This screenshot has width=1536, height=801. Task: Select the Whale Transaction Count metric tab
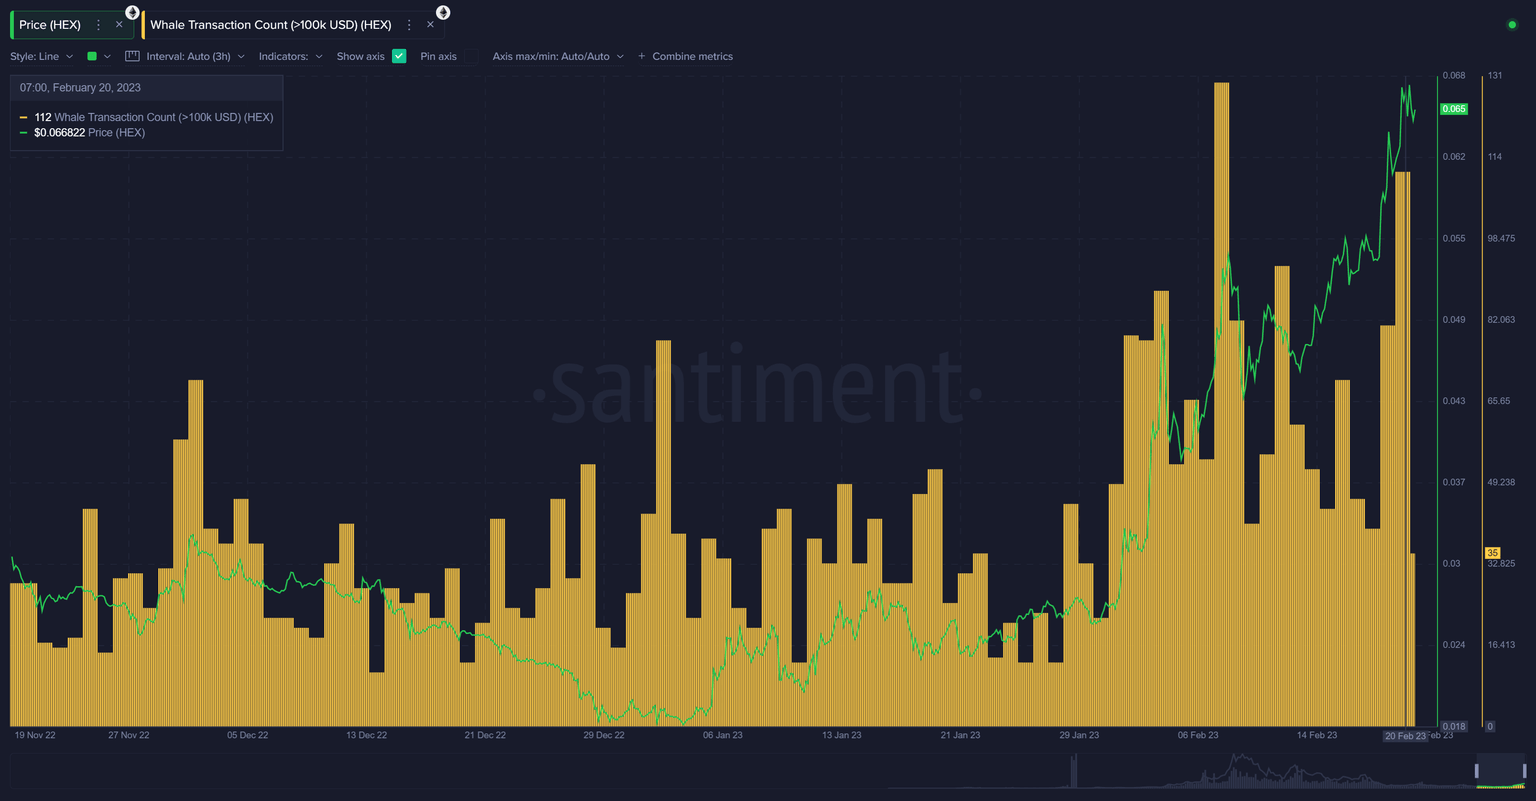click(270, 24)
